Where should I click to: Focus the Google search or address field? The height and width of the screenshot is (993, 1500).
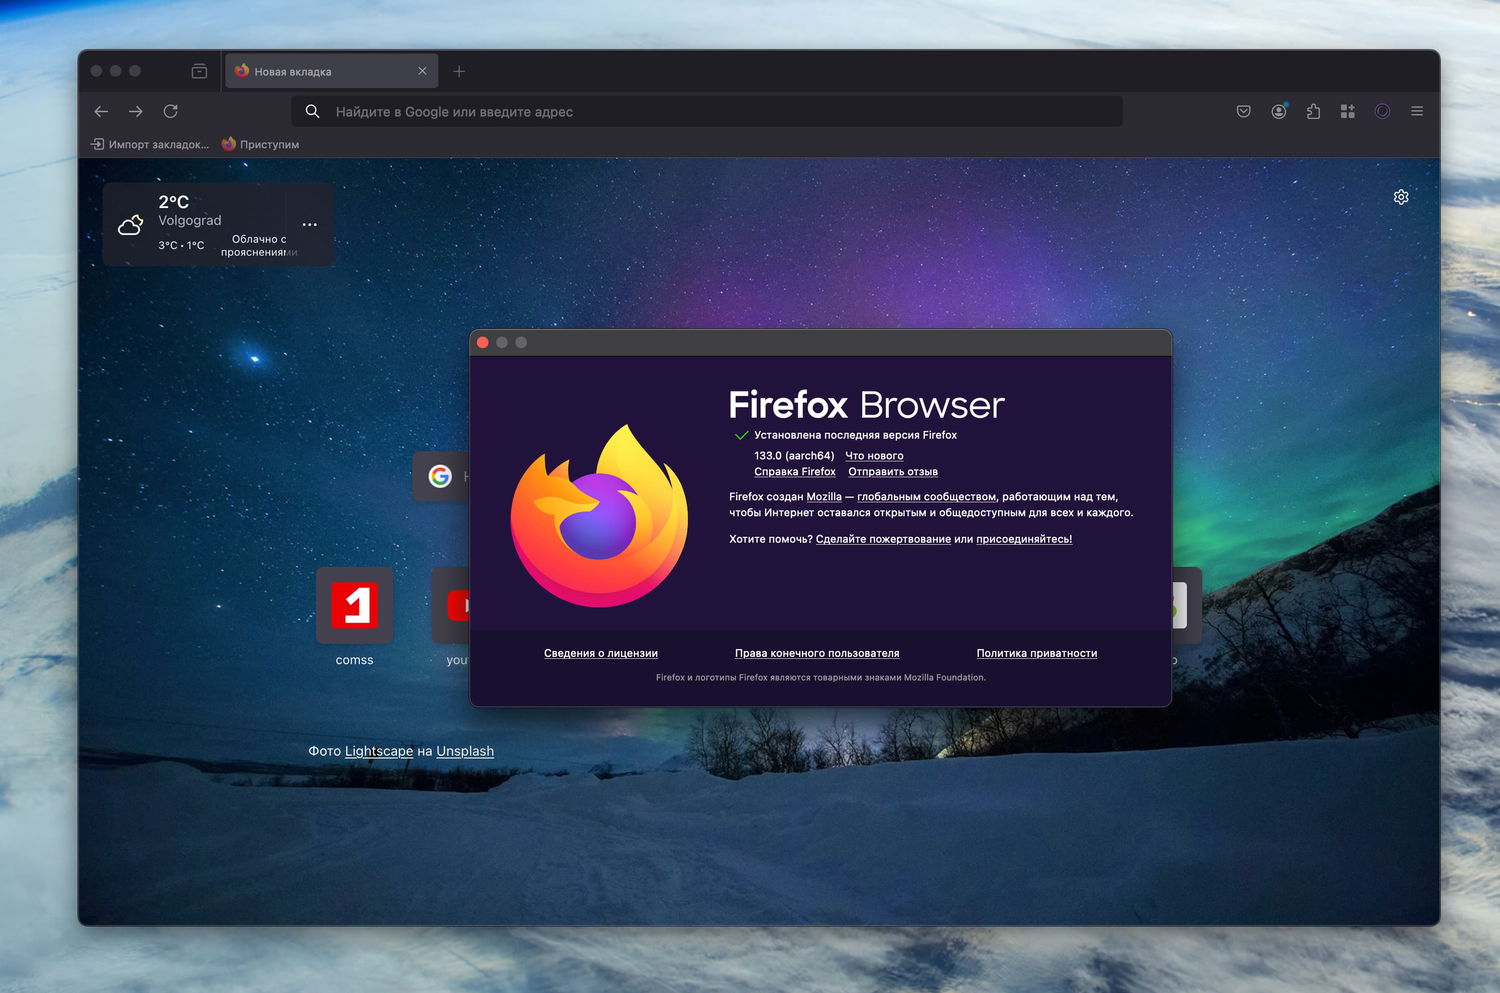(707, 111)
